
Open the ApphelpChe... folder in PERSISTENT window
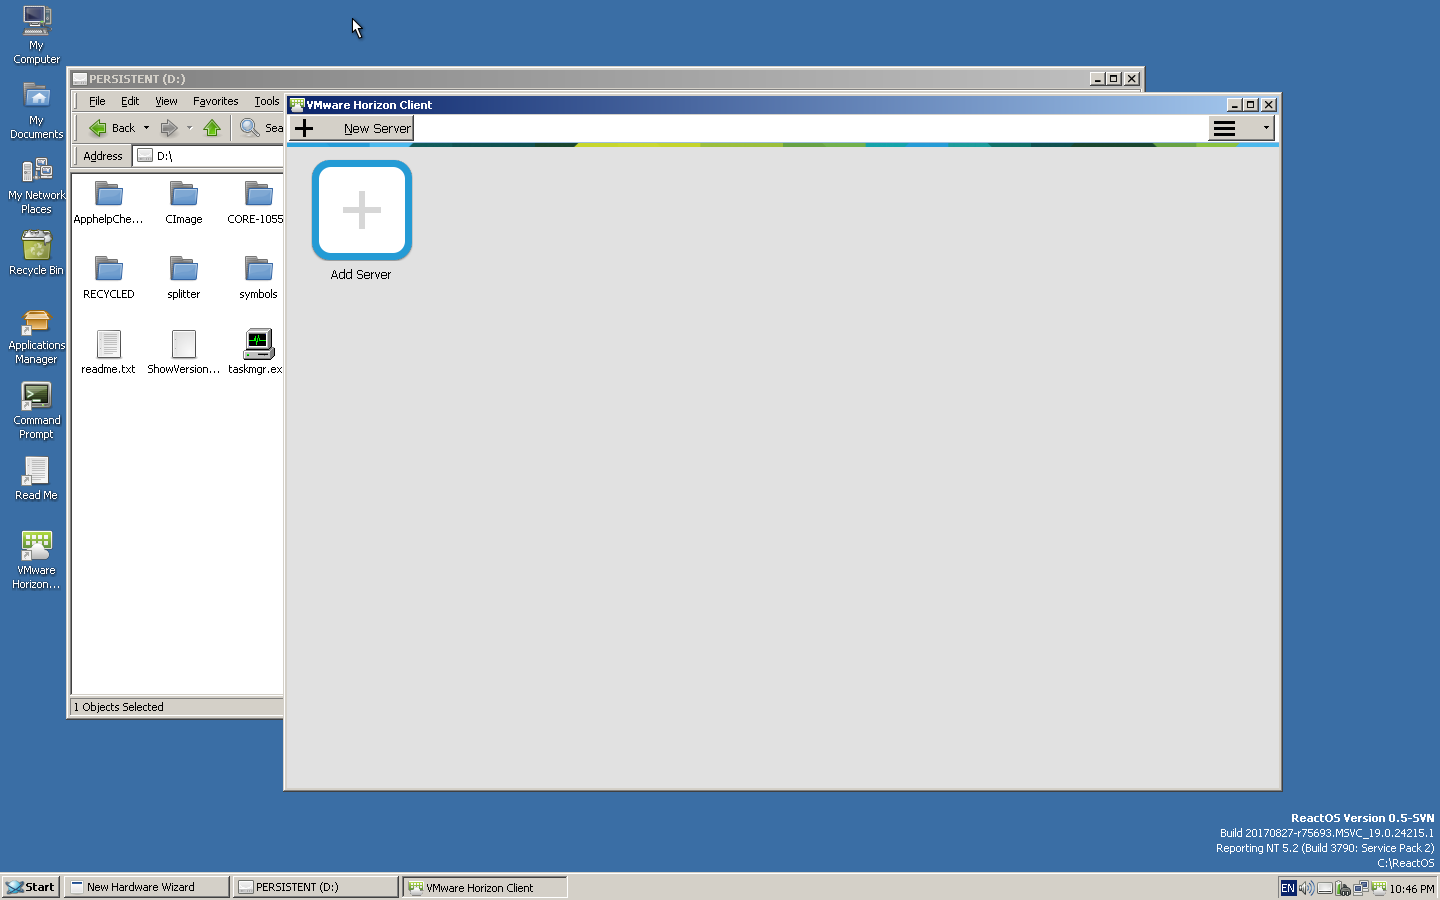[x=108, y=193]
